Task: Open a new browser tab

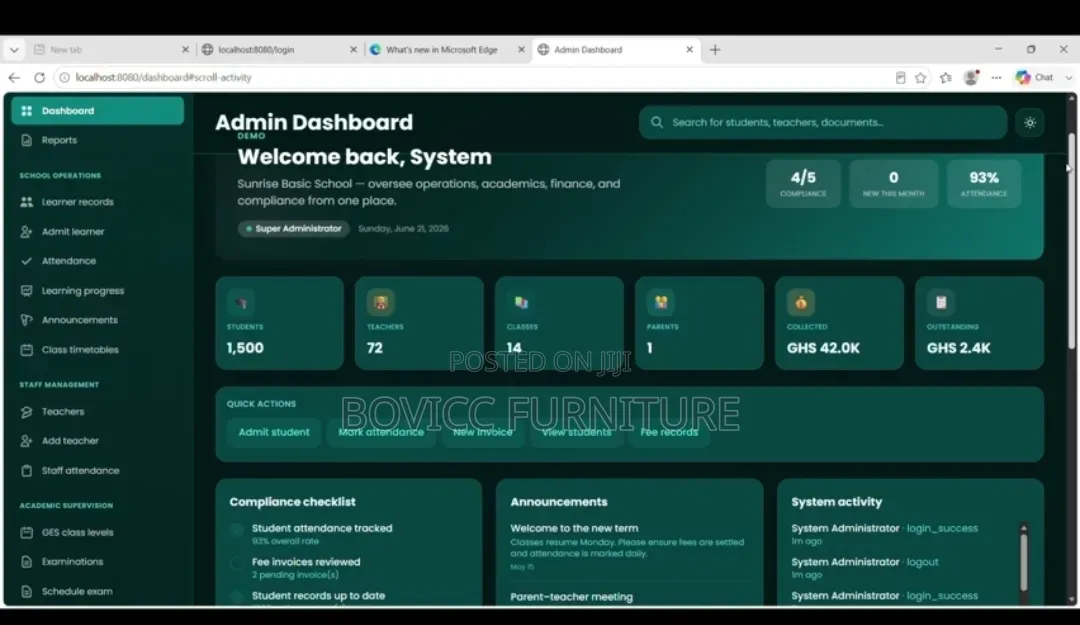Action: 715,50
